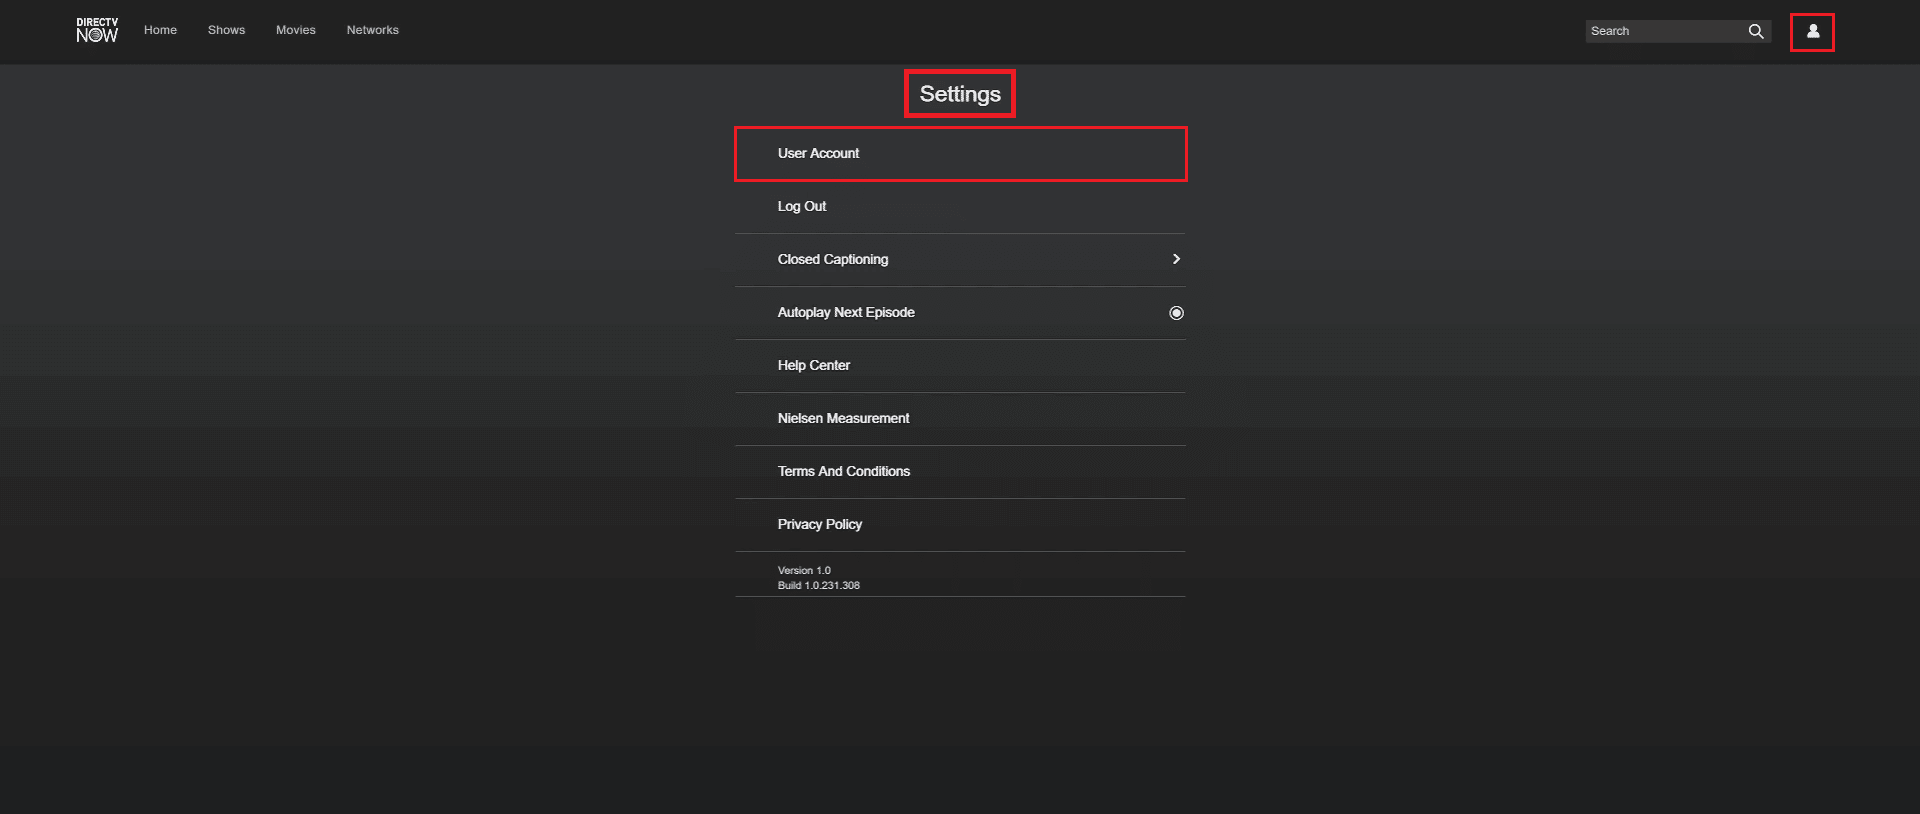This screenshot has height=814, width=1920.
Task: Open Nielsen Measurement
Action: (960, 419)
